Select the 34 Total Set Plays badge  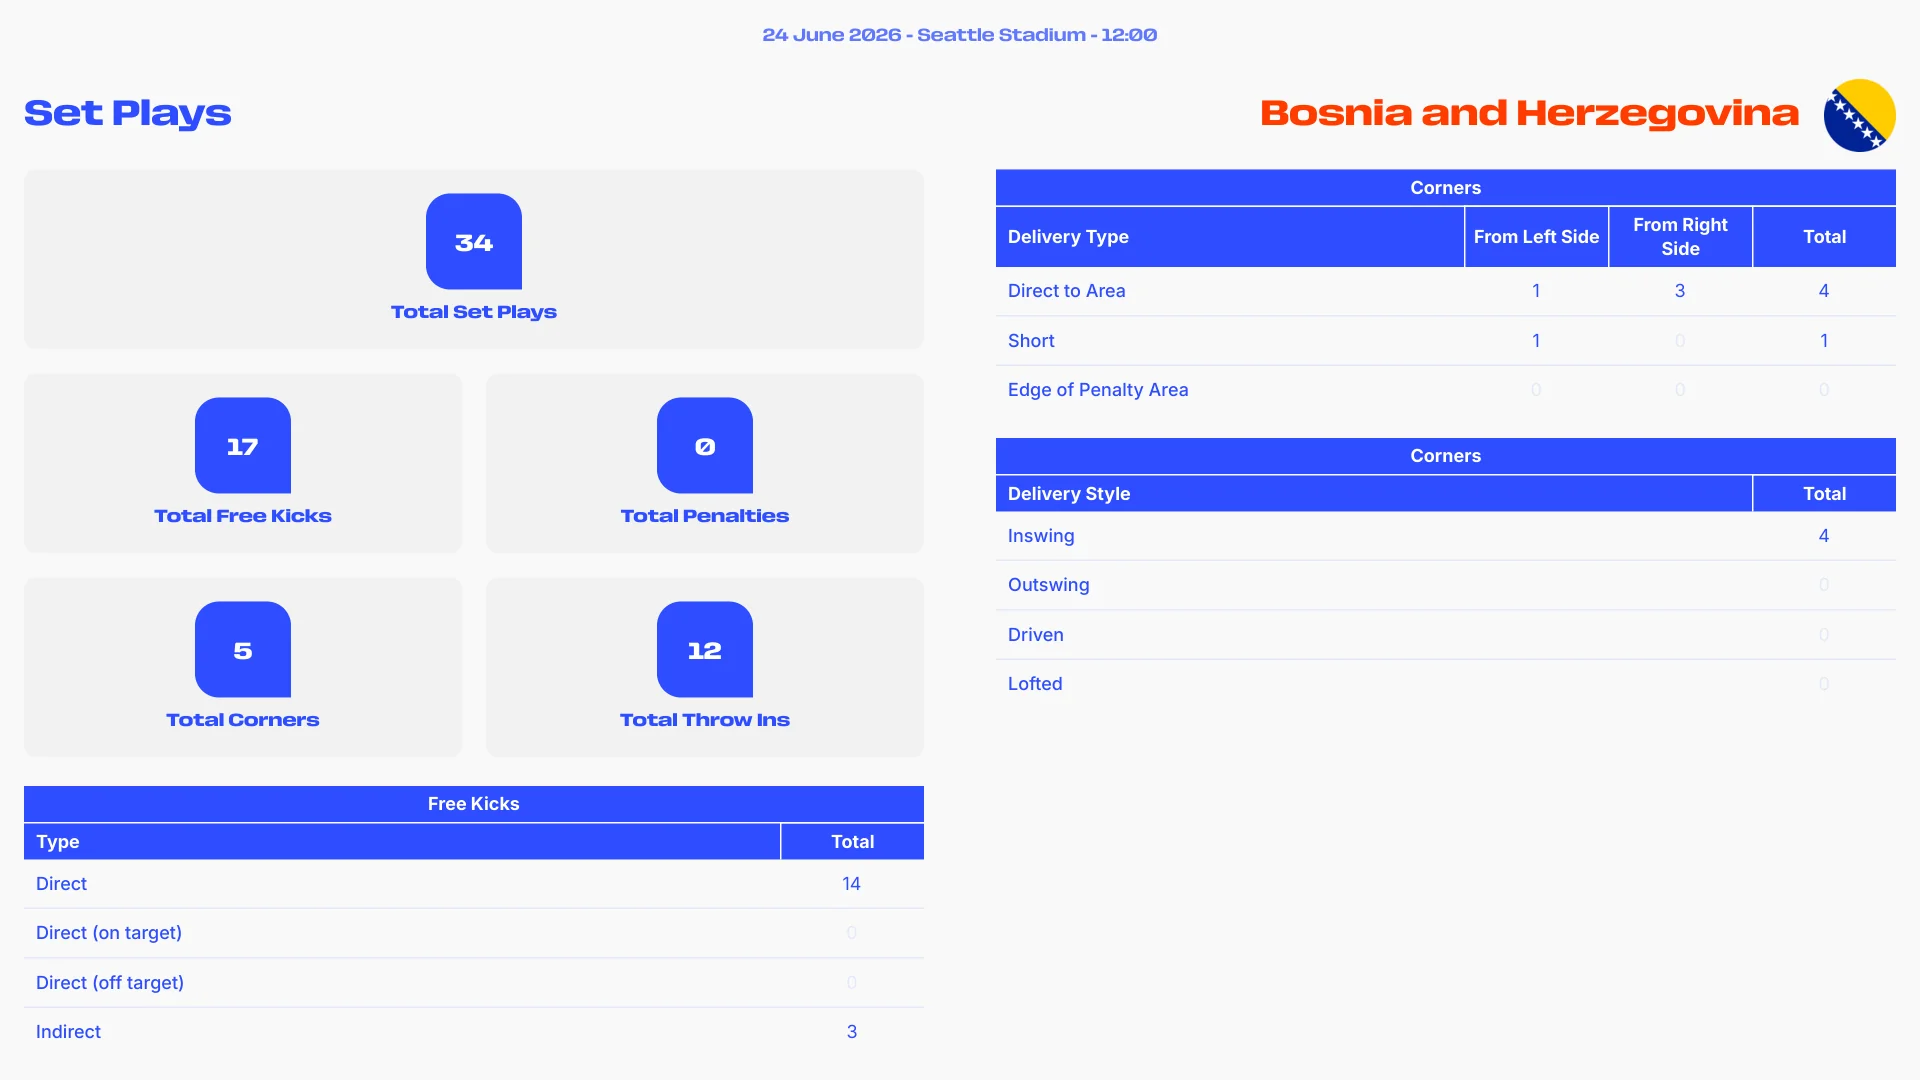tap(474, 241)
